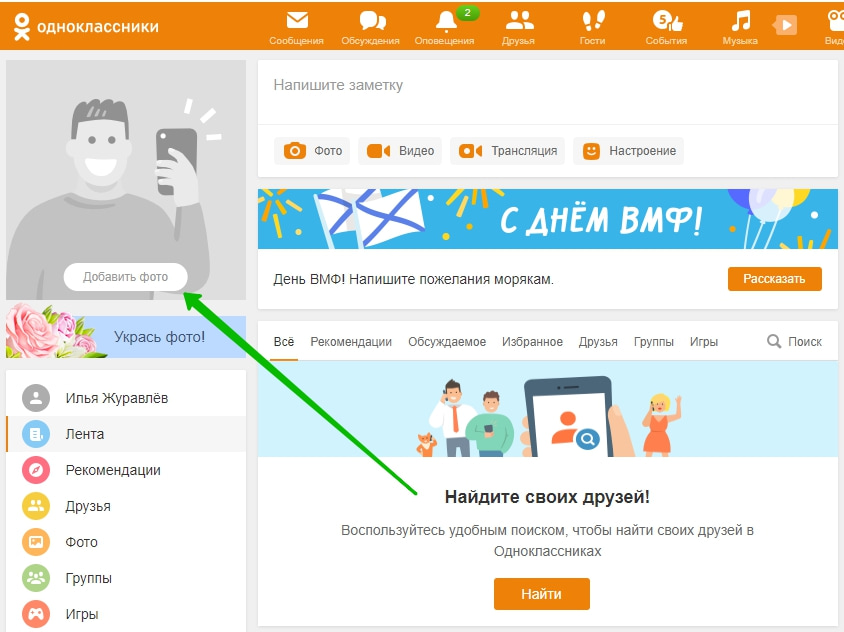
Task: Open Друзья icon in top bar
Action: pyautogui.click(x=519, y=20)
